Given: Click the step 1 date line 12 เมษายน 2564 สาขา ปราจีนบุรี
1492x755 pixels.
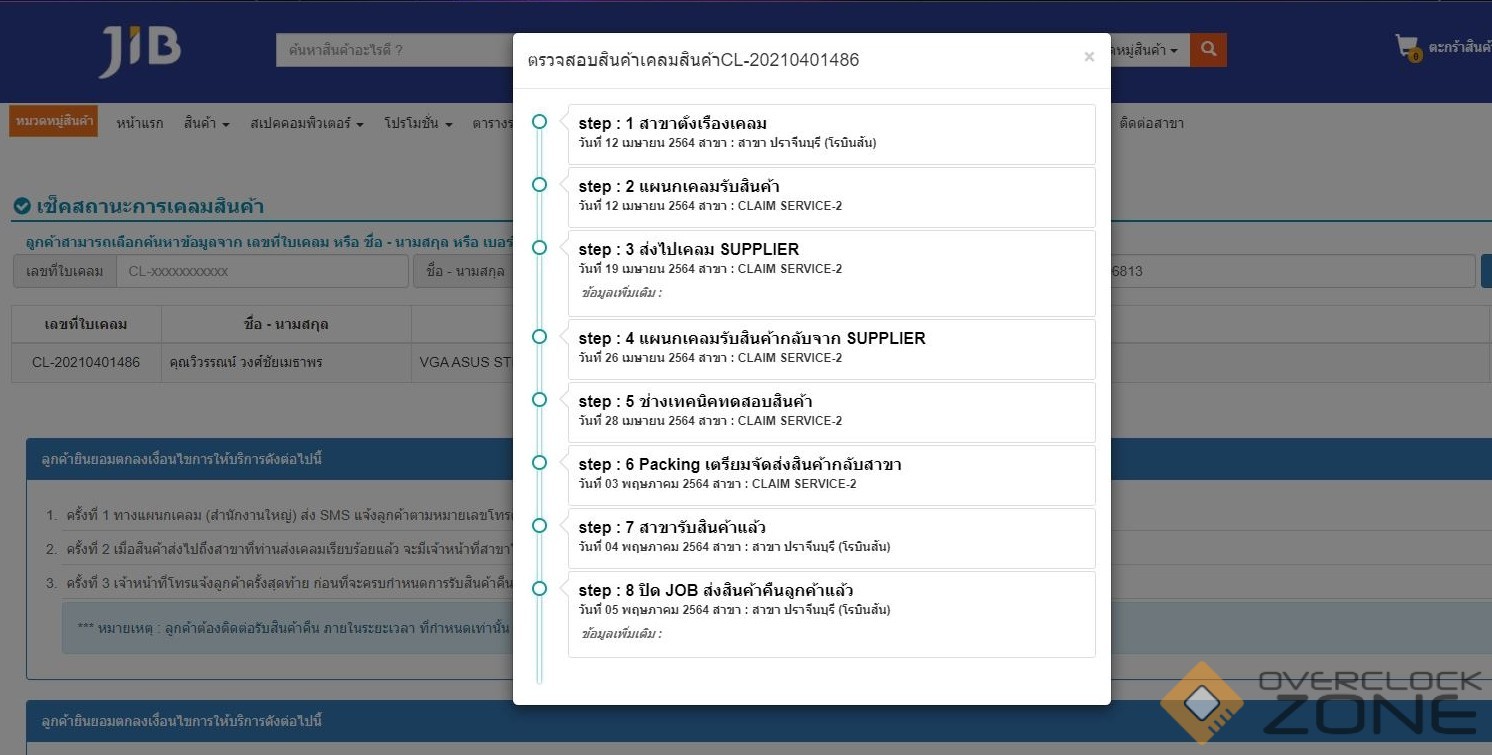Looking at the screenshot, I should [728, 143].
